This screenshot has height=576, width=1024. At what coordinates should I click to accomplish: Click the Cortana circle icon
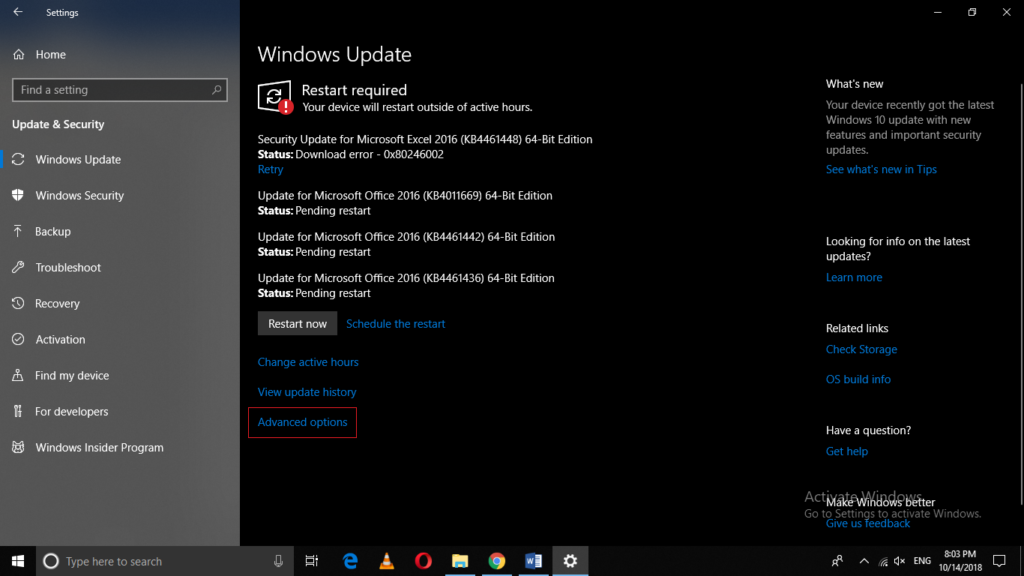[51, 561]
